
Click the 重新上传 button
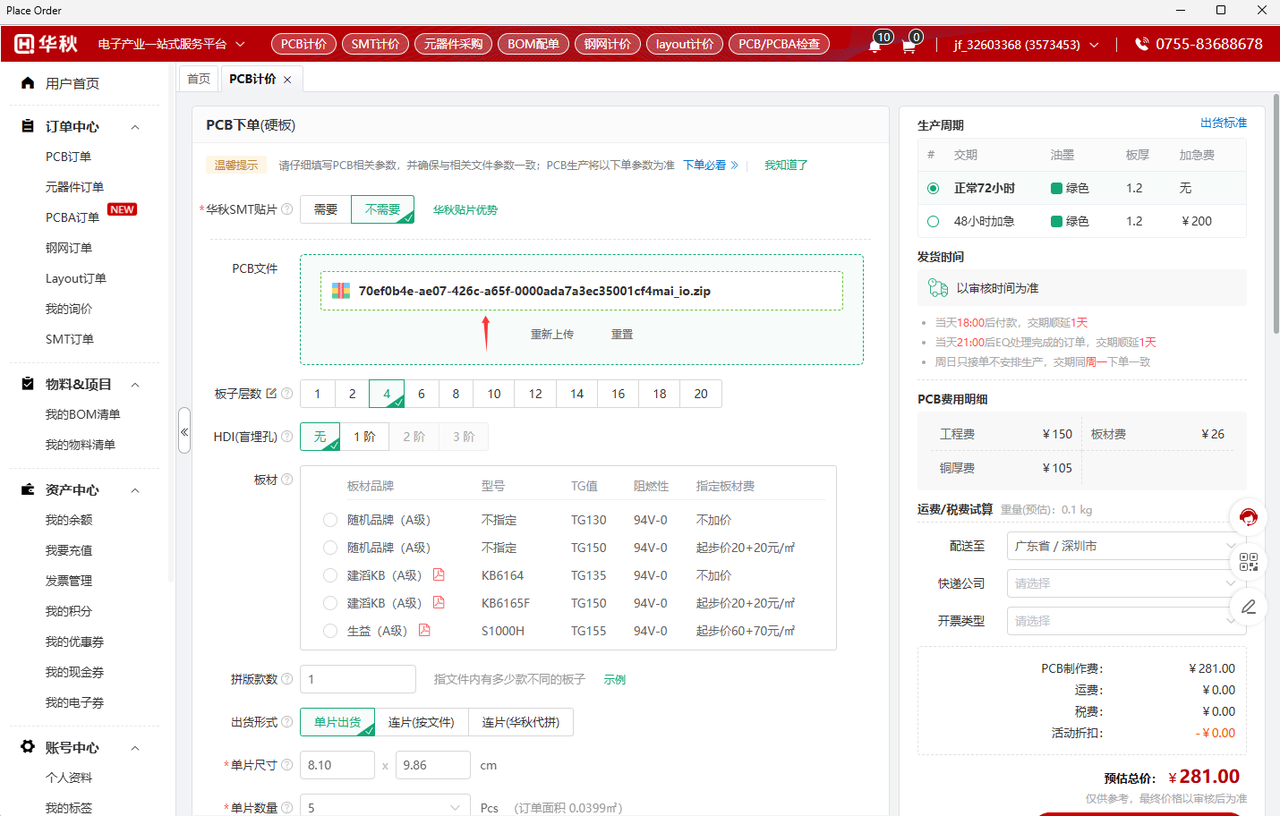(552, 334)
